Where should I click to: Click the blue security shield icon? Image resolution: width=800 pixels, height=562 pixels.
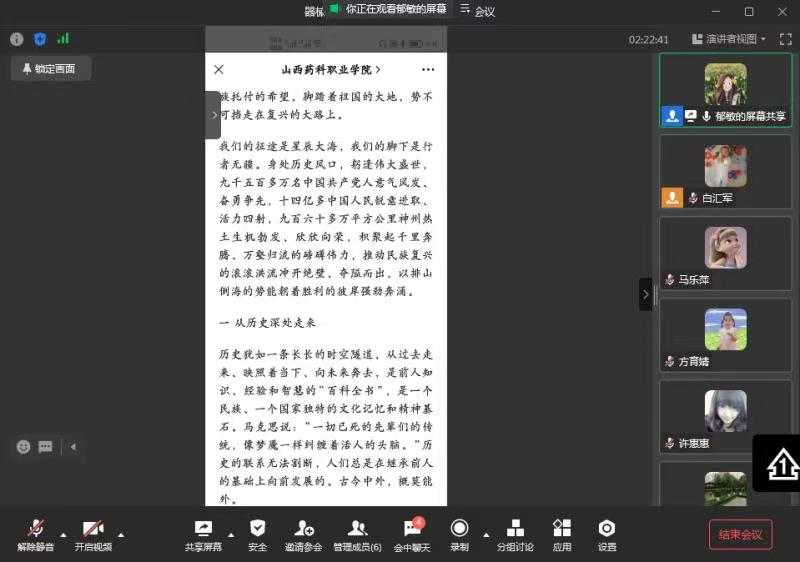pos(40,39)
